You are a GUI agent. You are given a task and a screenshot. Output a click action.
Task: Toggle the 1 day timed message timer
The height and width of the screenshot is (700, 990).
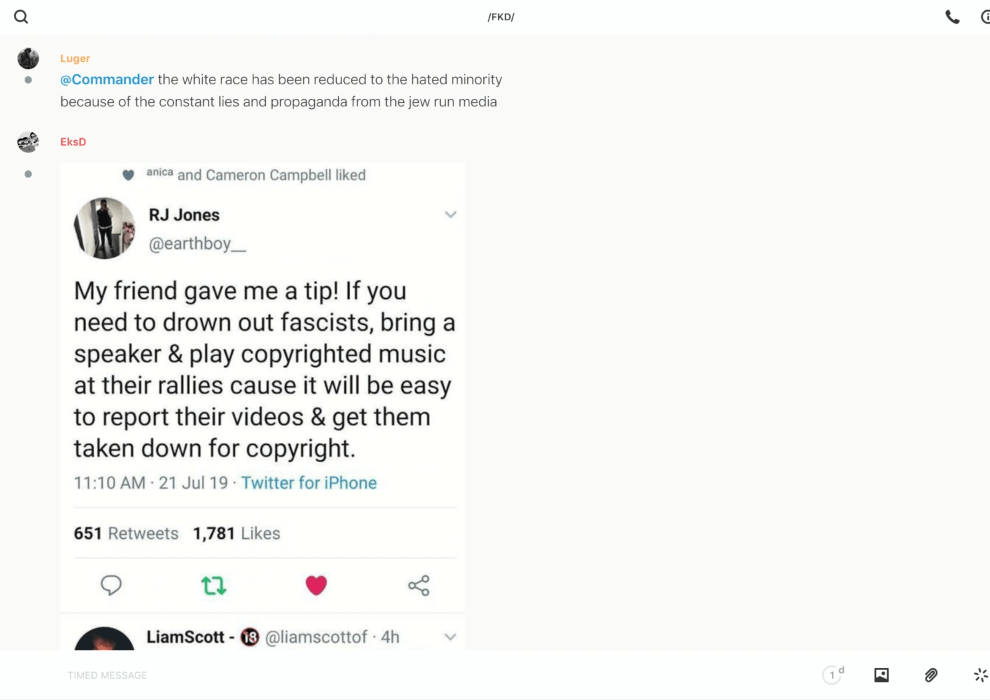833,675
